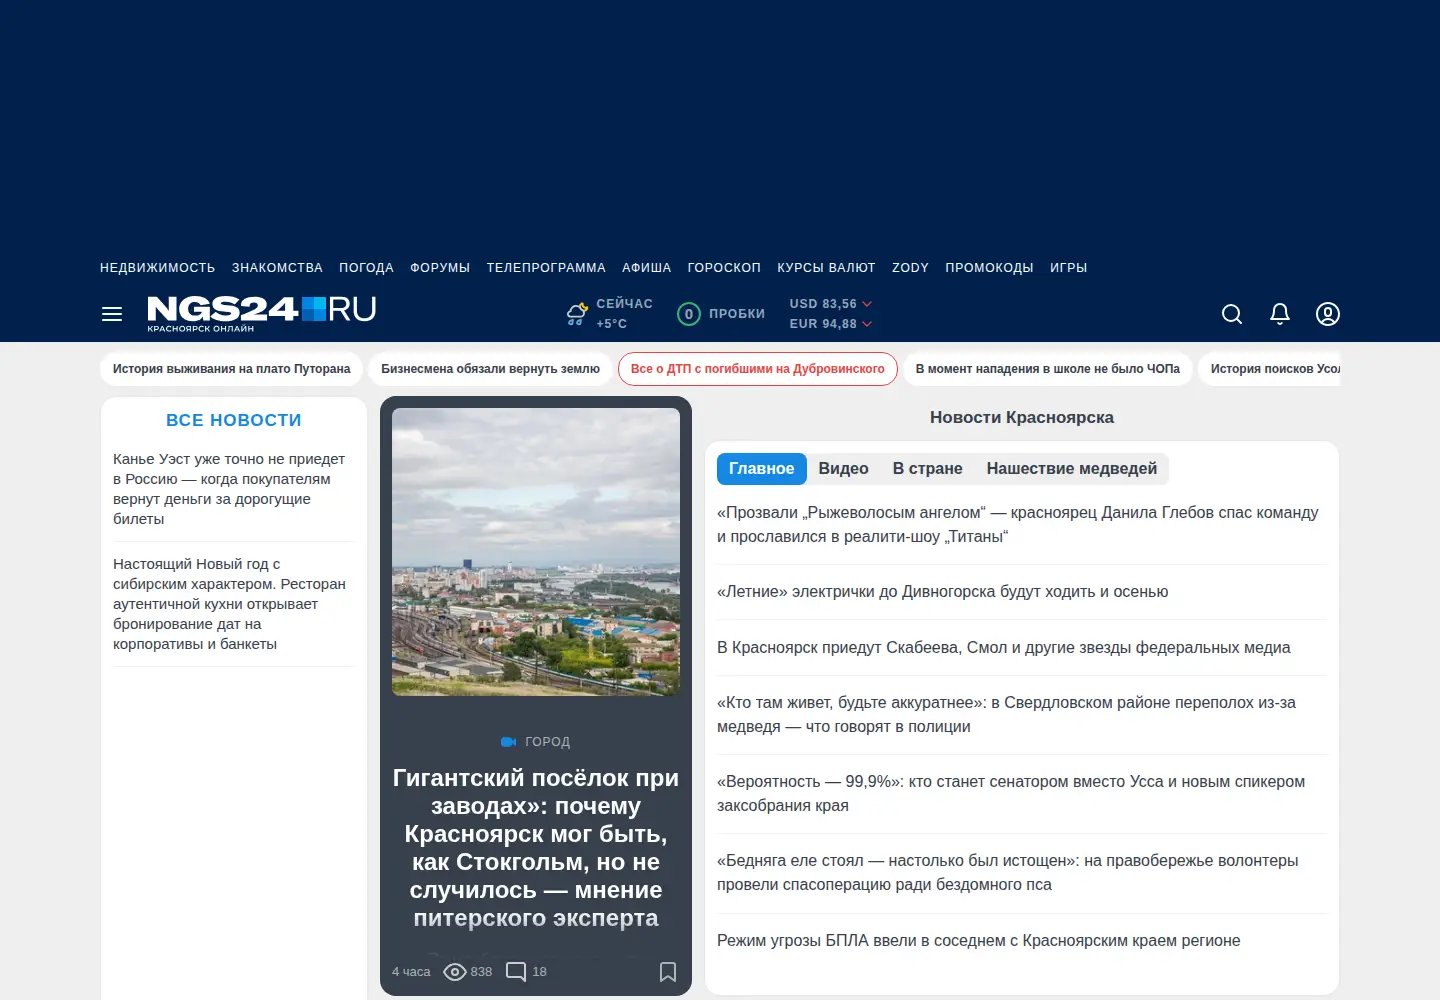
Task: Click the traffic score circle icon
Action: 689,314
